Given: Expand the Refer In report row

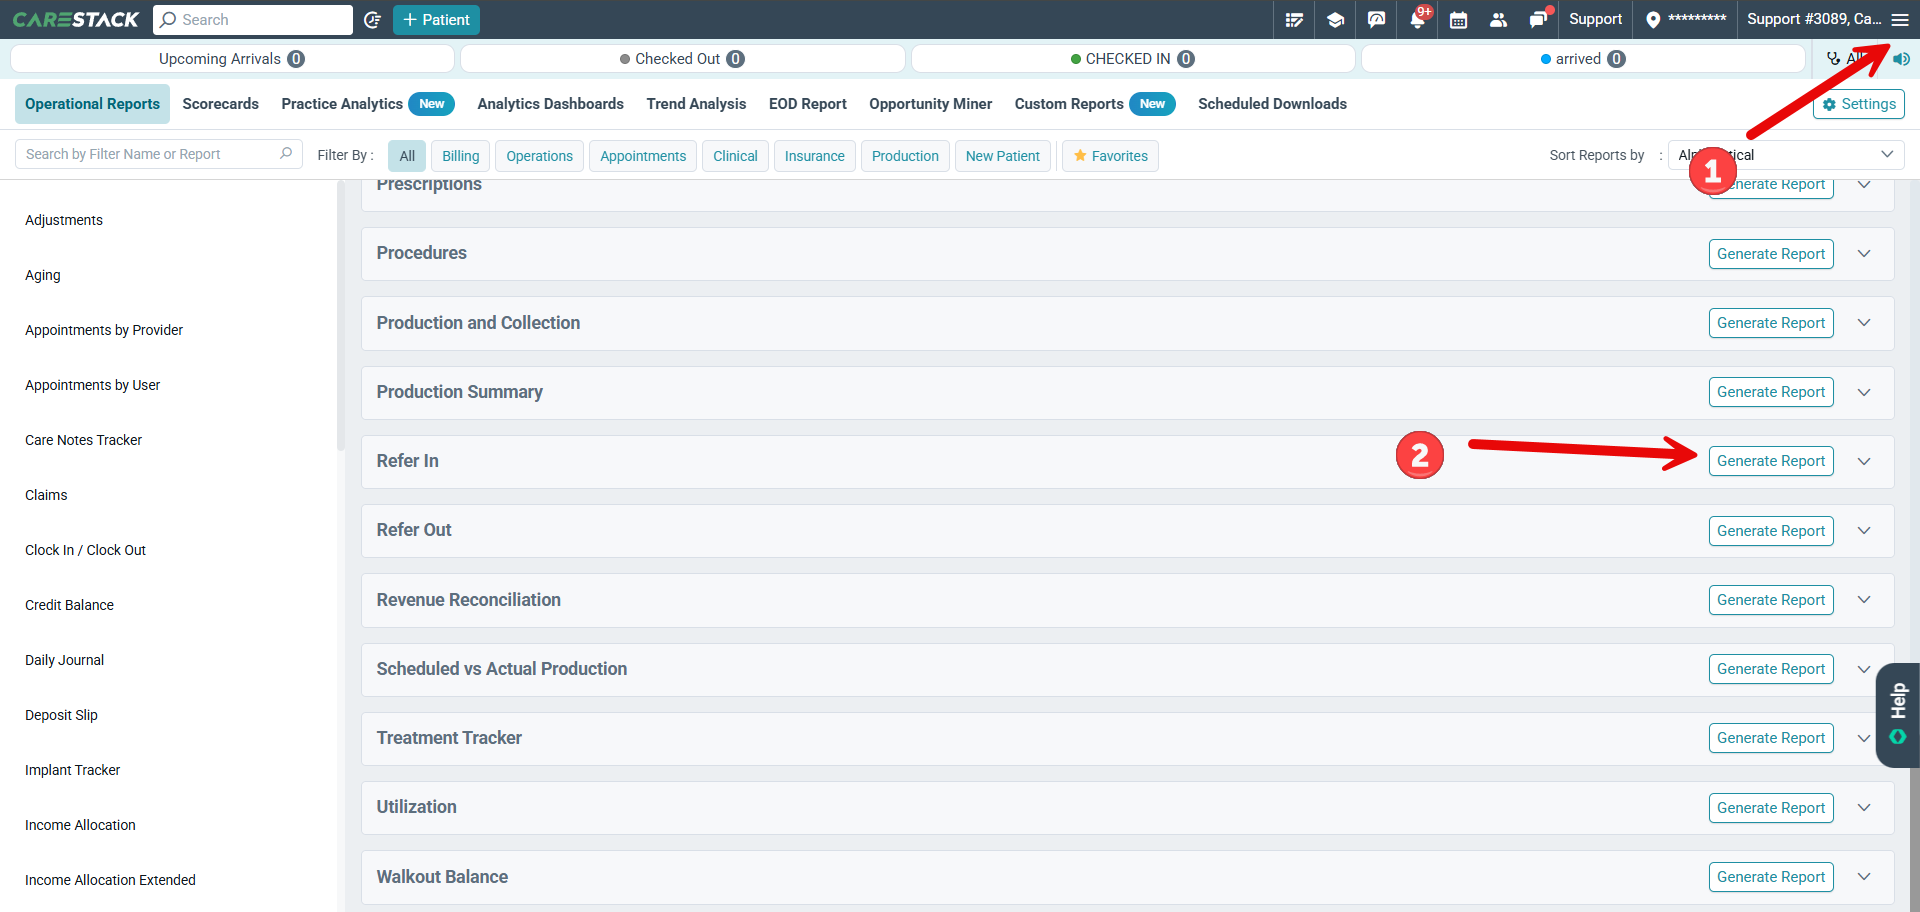Looking at the screenshot, I should (x=1864, y=461).
